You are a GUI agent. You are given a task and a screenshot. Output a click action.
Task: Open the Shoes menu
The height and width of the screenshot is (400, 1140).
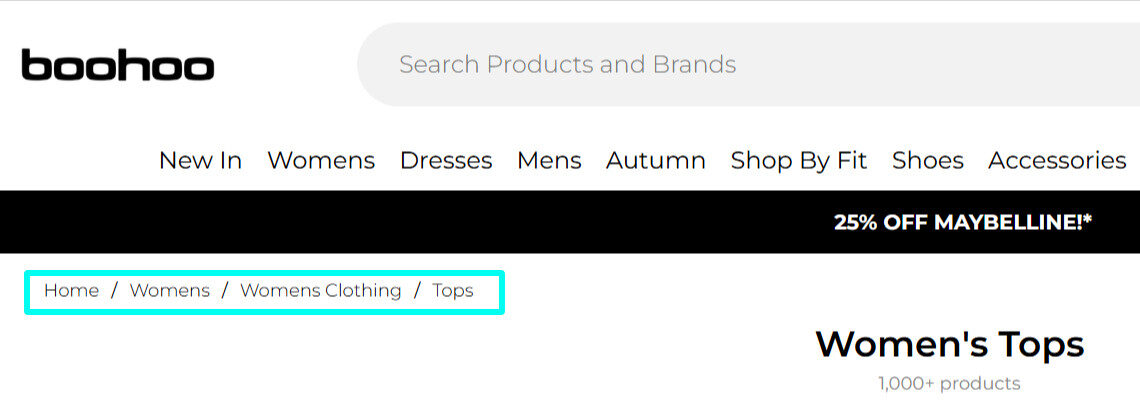[928, 160]
